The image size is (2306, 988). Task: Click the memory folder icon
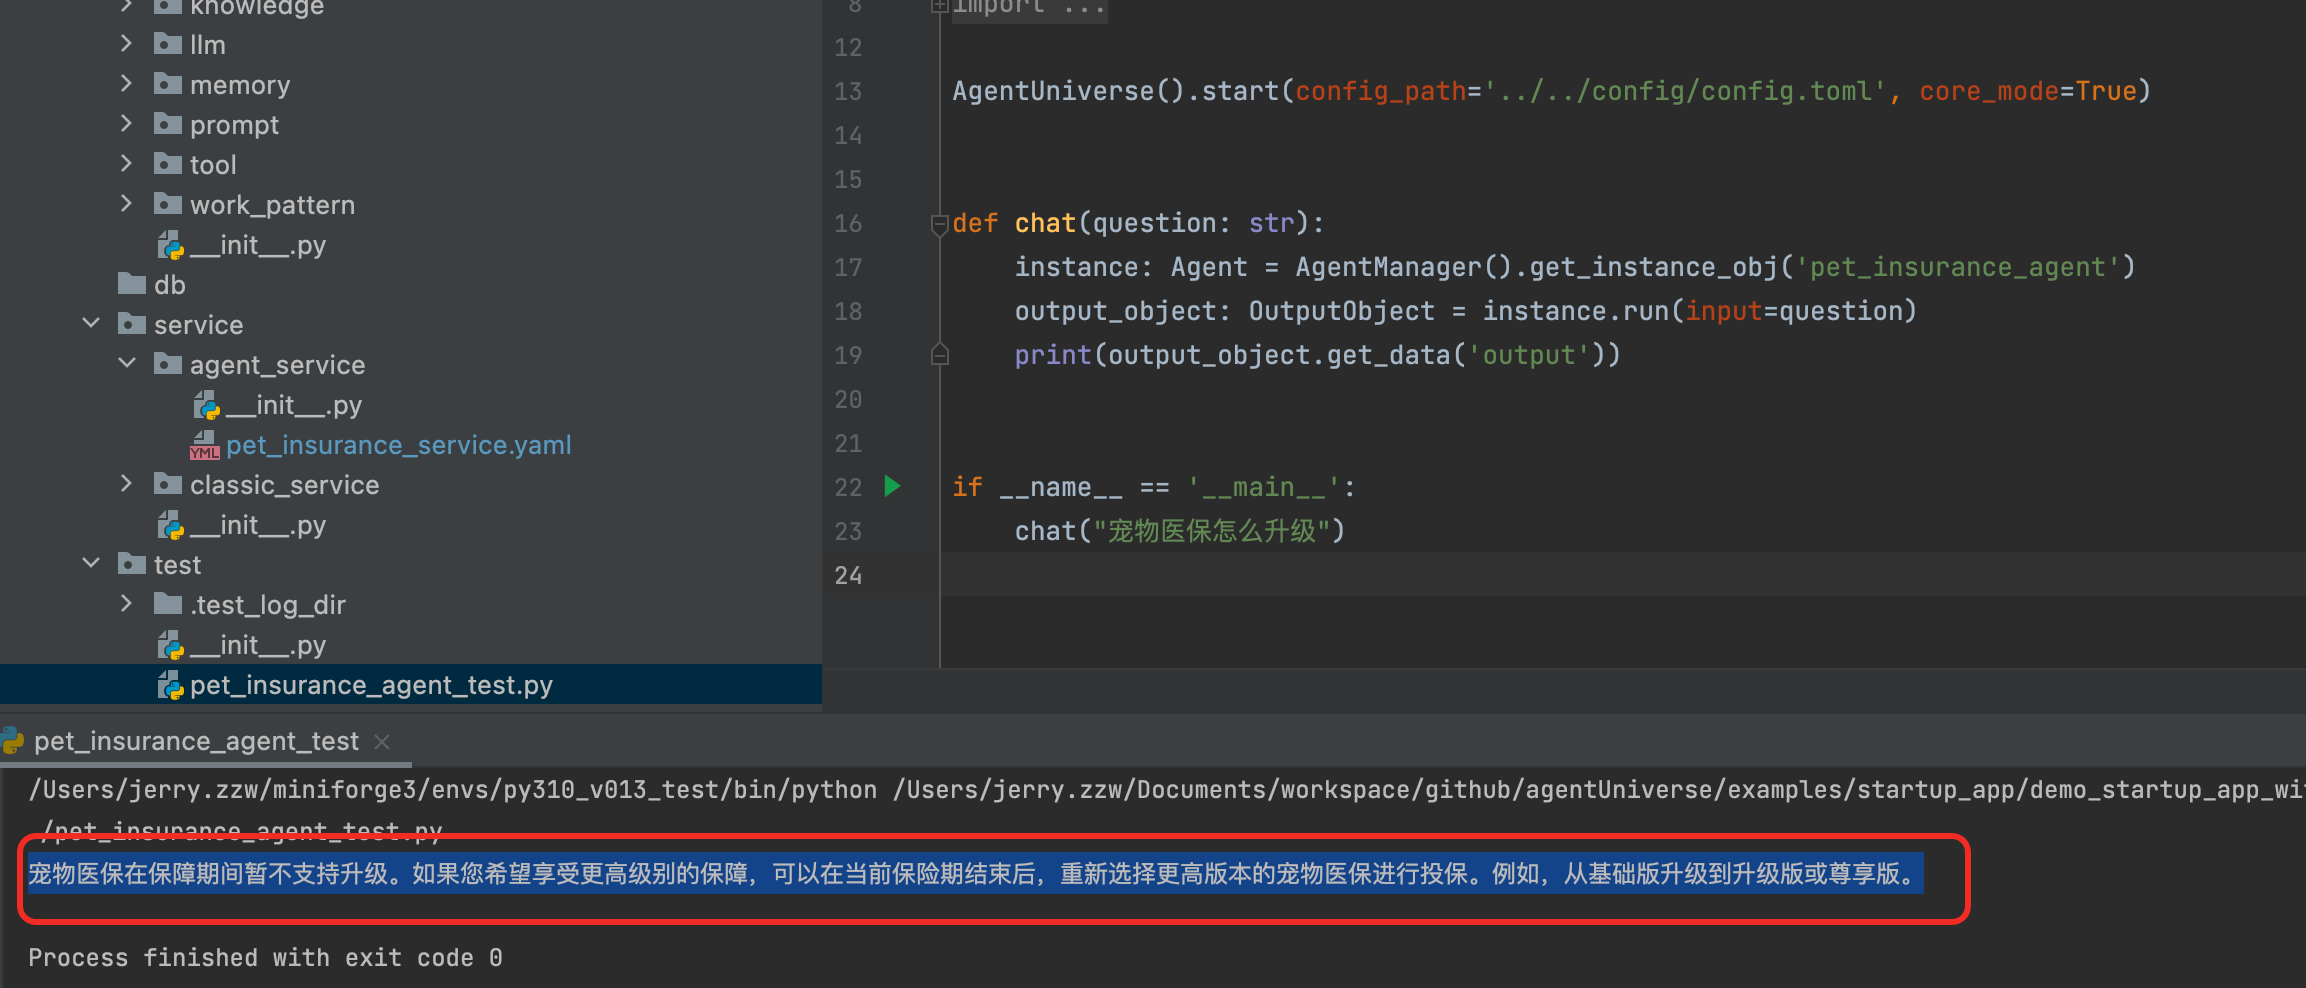pyautogui.click(x=168, y=85)
